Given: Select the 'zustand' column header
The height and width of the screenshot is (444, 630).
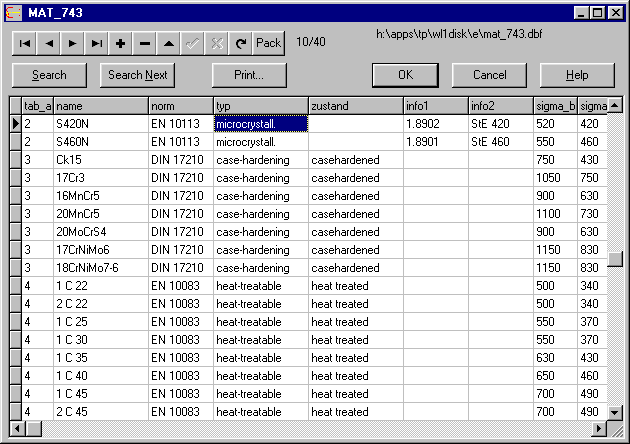Looking at the screenshot, I should click(x=355, y=106).
